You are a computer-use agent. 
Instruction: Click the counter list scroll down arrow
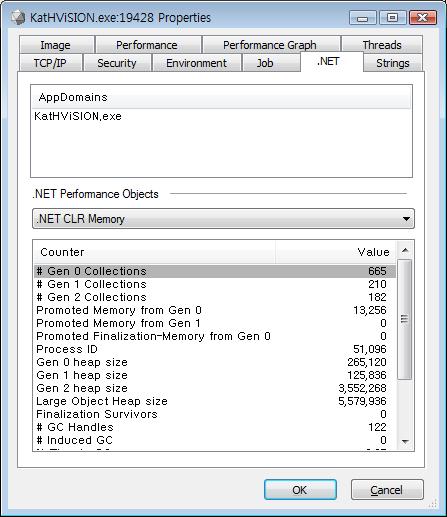tap(405, 442)
